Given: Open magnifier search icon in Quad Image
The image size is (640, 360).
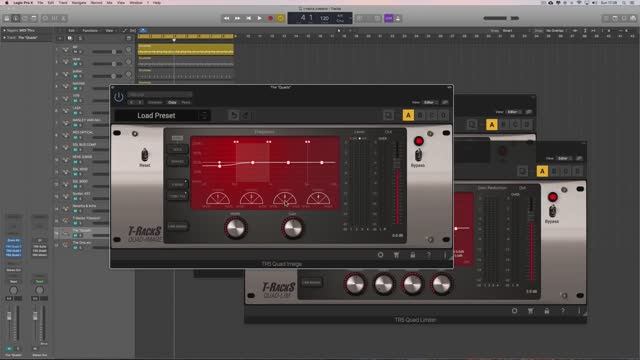Looking at the screenshot, I should click(x=388, y=116).
